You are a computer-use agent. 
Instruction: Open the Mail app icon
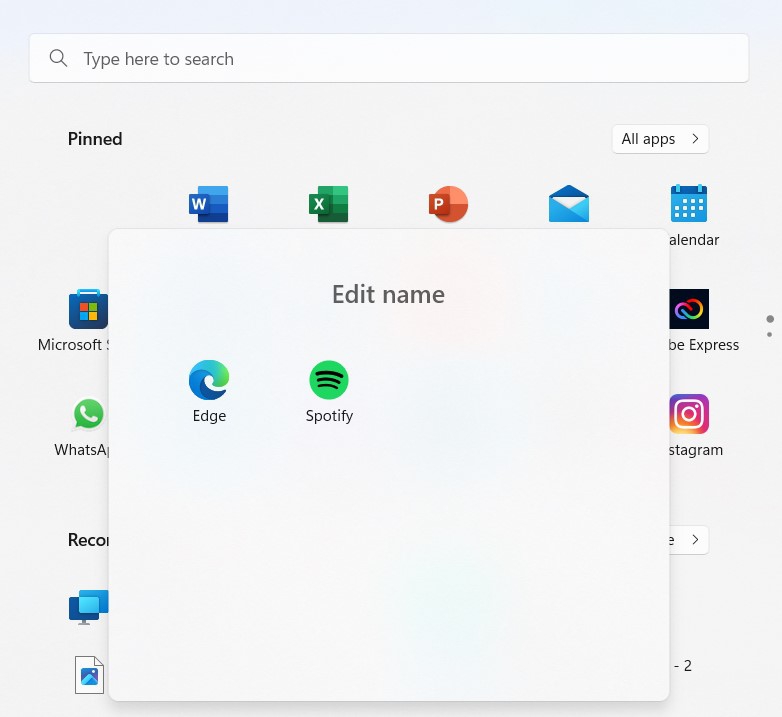tap(569, 203)
